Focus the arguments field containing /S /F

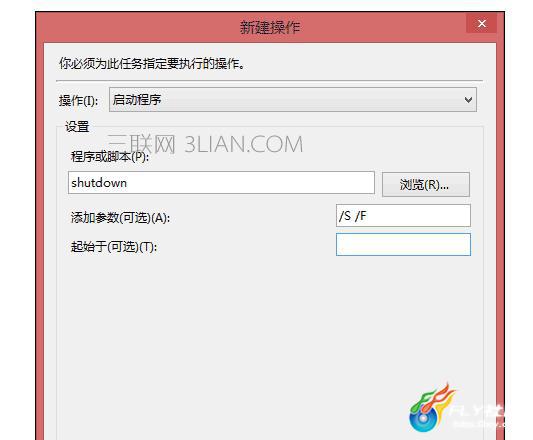[x=403, y=216]
